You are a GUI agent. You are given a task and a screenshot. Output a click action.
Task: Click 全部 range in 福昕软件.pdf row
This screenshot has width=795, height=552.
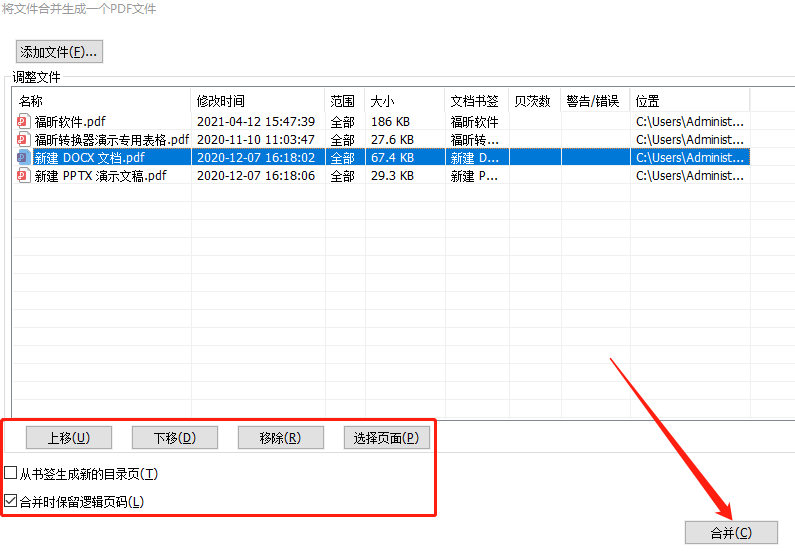[343, 122]
